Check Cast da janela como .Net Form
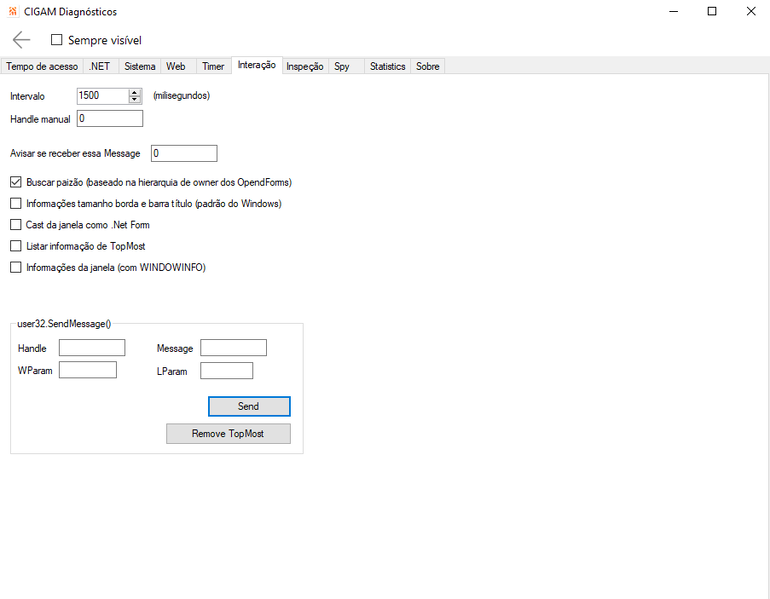 click(x=16, y=225)
